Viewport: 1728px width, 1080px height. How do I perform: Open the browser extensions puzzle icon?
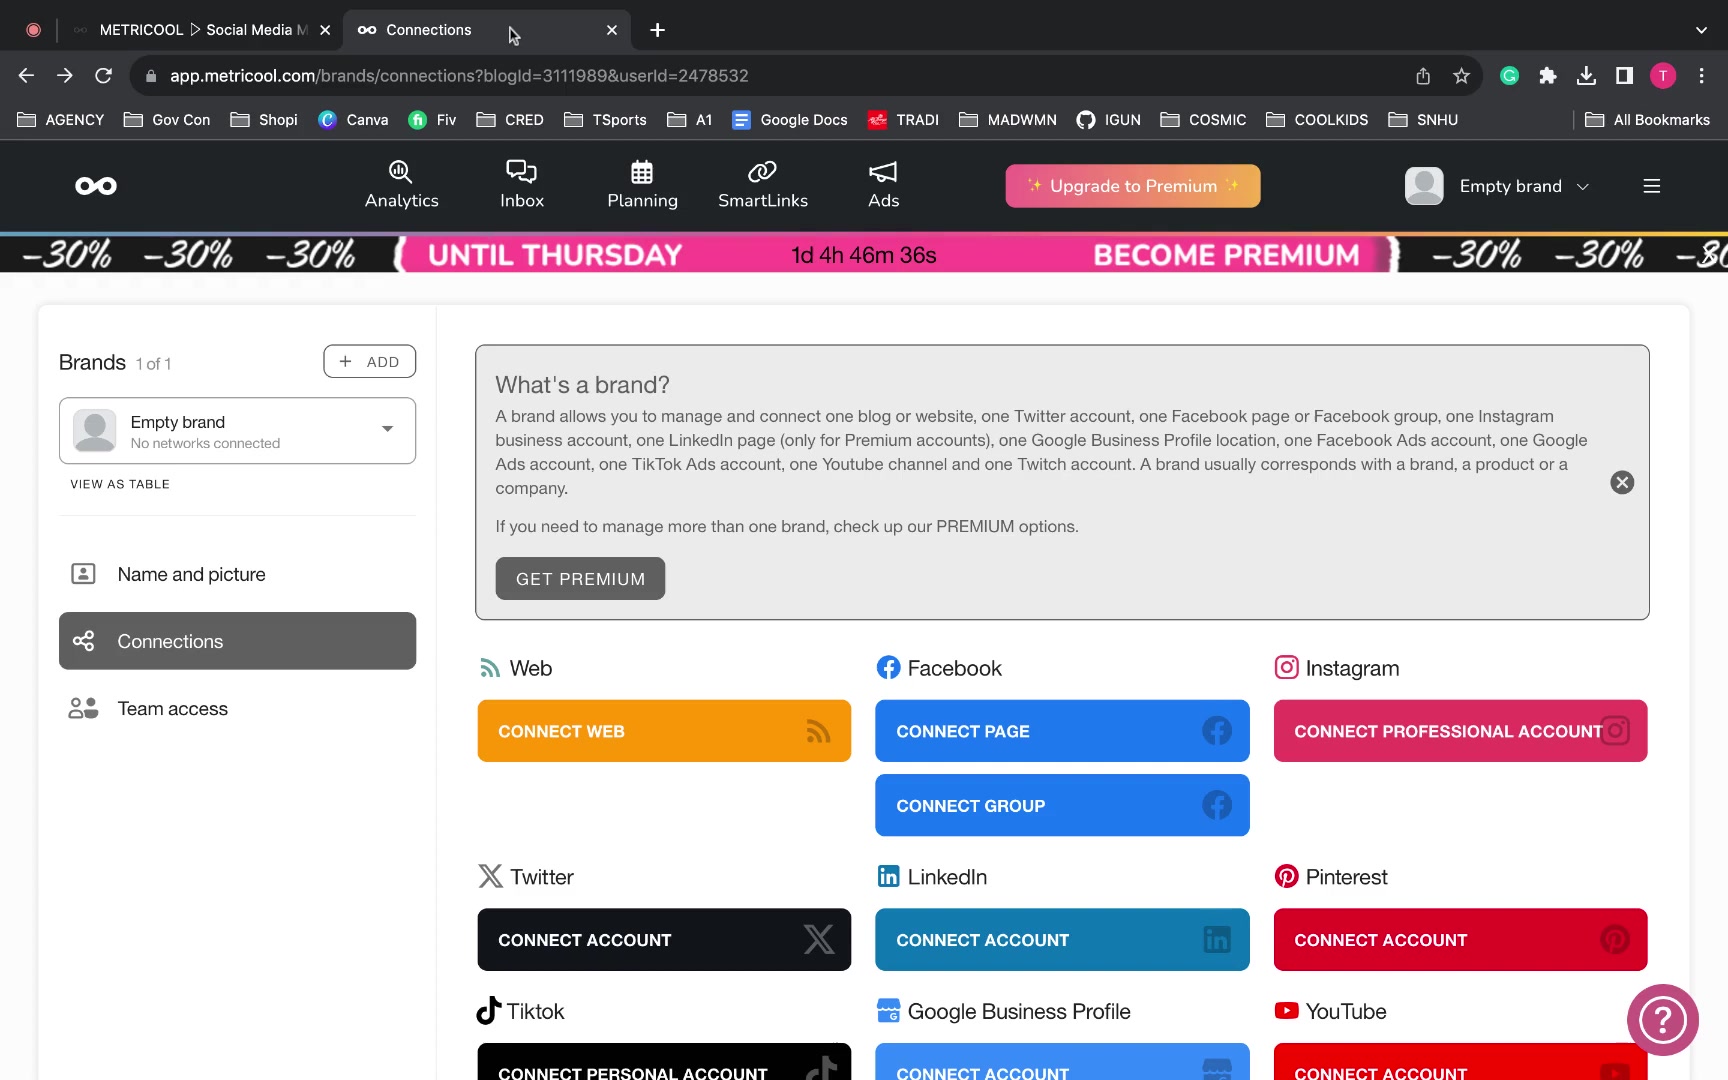tap(1548, 76)
